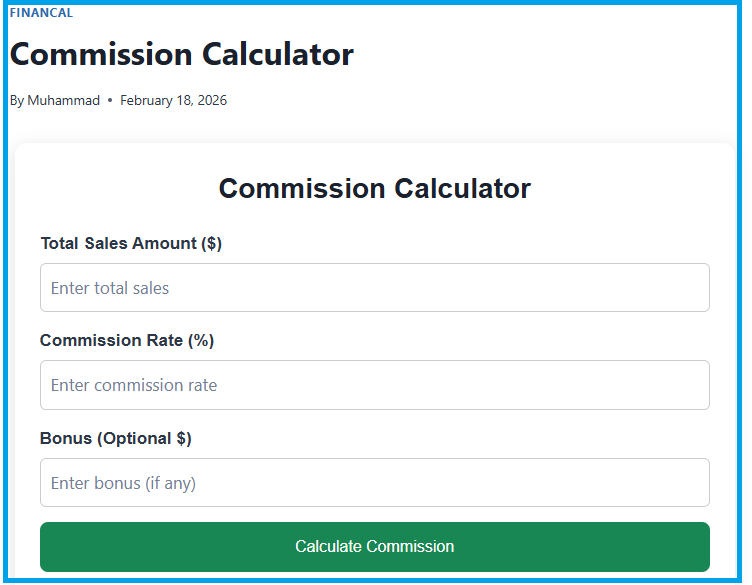Click the bullet separator between author and date
The height and width of the screenshot is (585, 752).
coord(110,100)
